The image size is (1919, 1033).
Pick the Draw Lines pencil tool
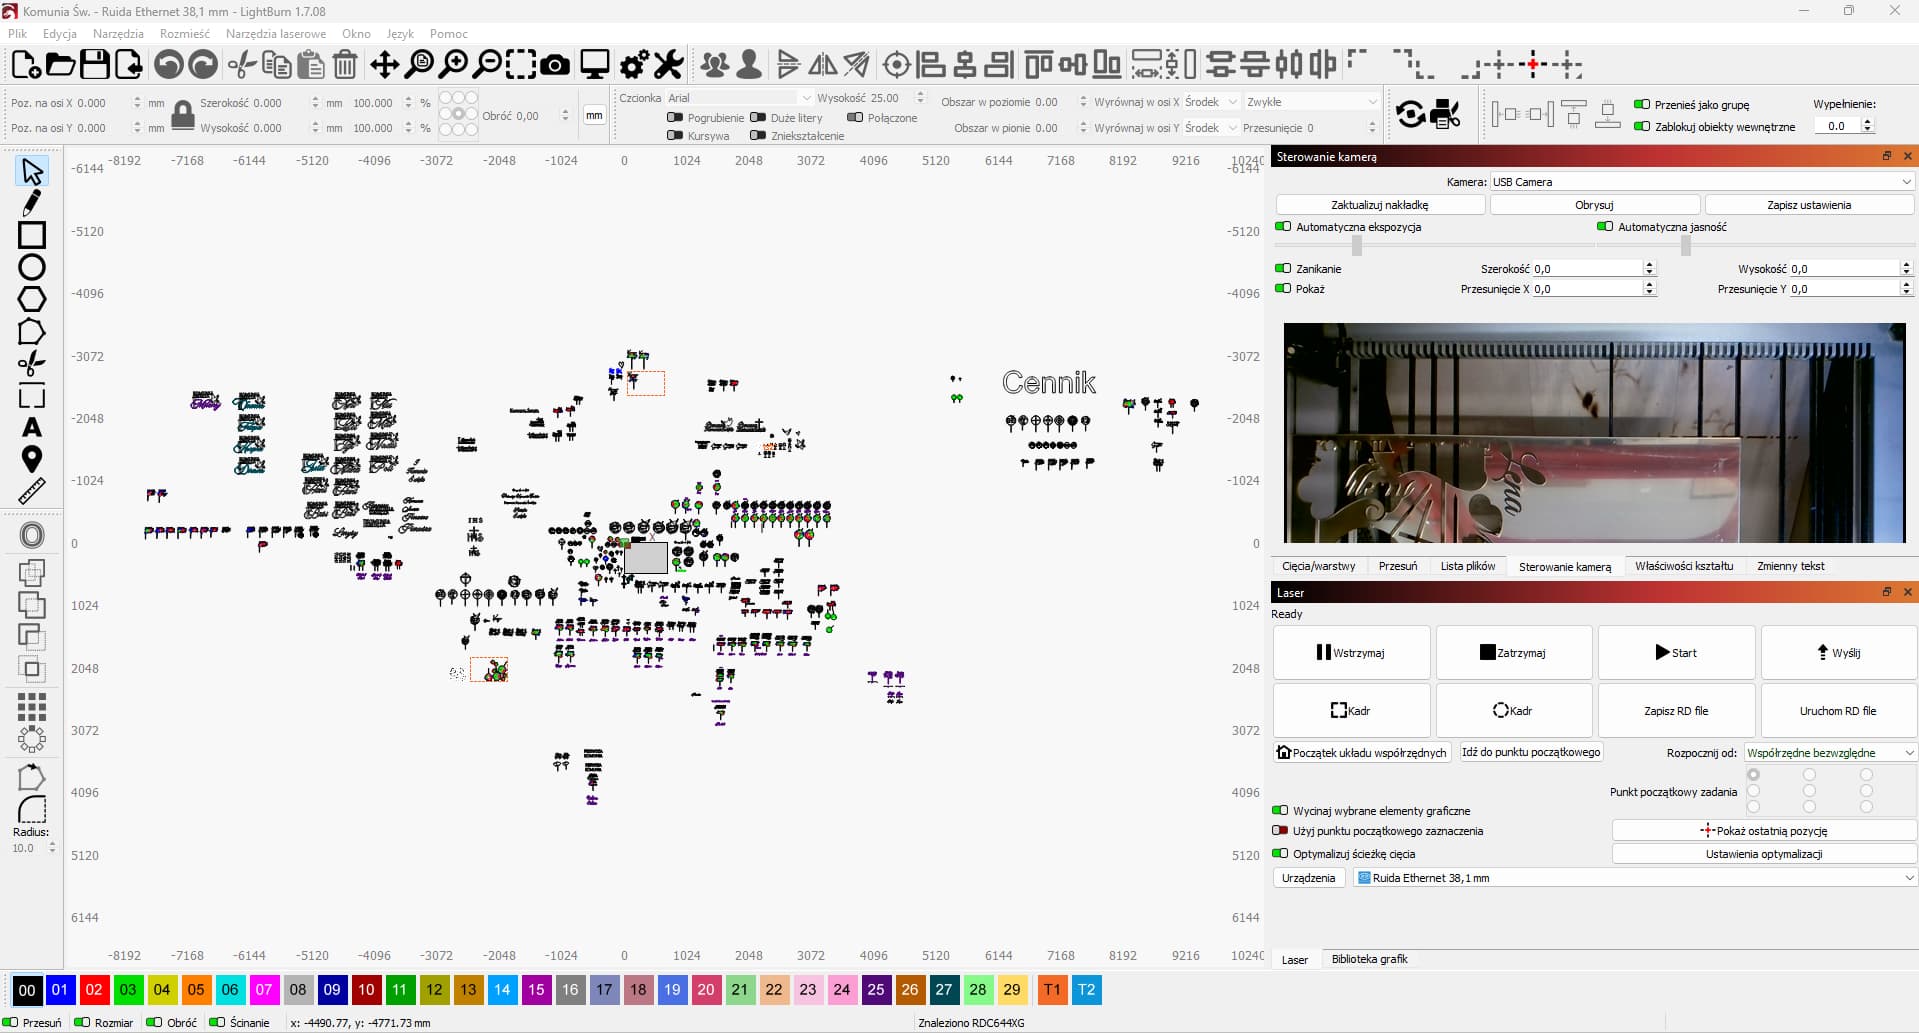(32, 203)
